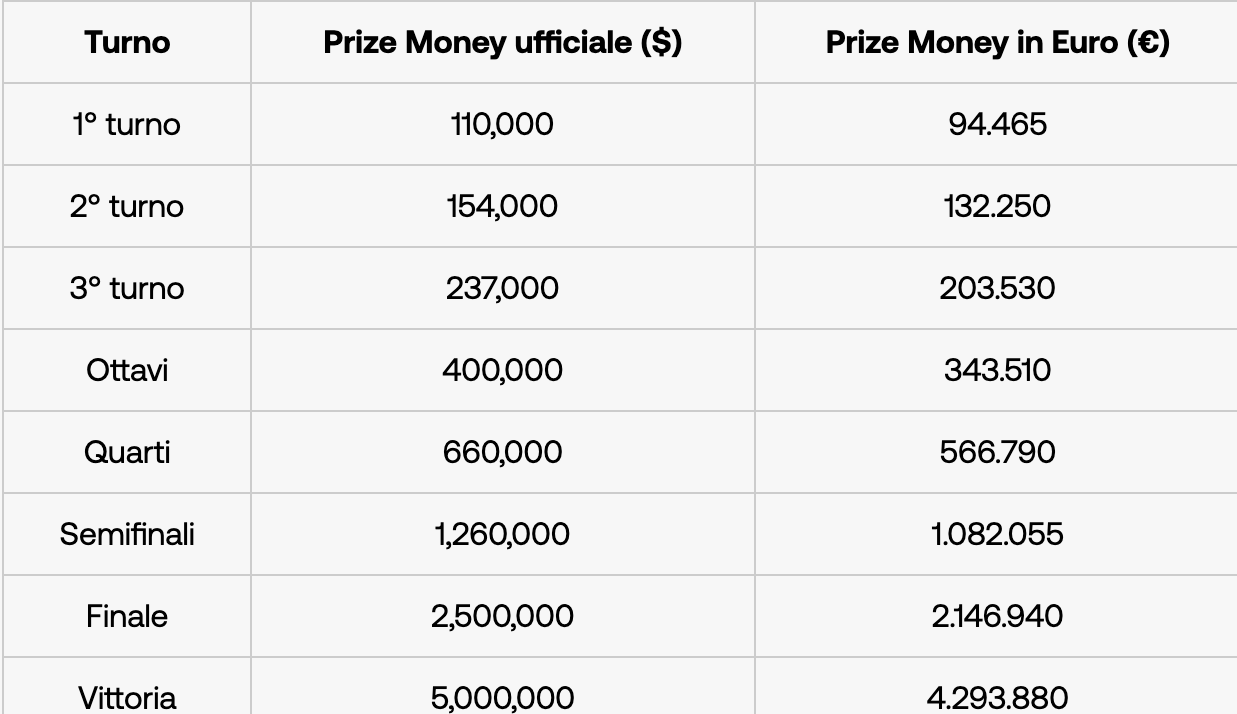This screenshot has height=714, width=1237.
Task: Select the 94.465 euro value
Action: 997,125
